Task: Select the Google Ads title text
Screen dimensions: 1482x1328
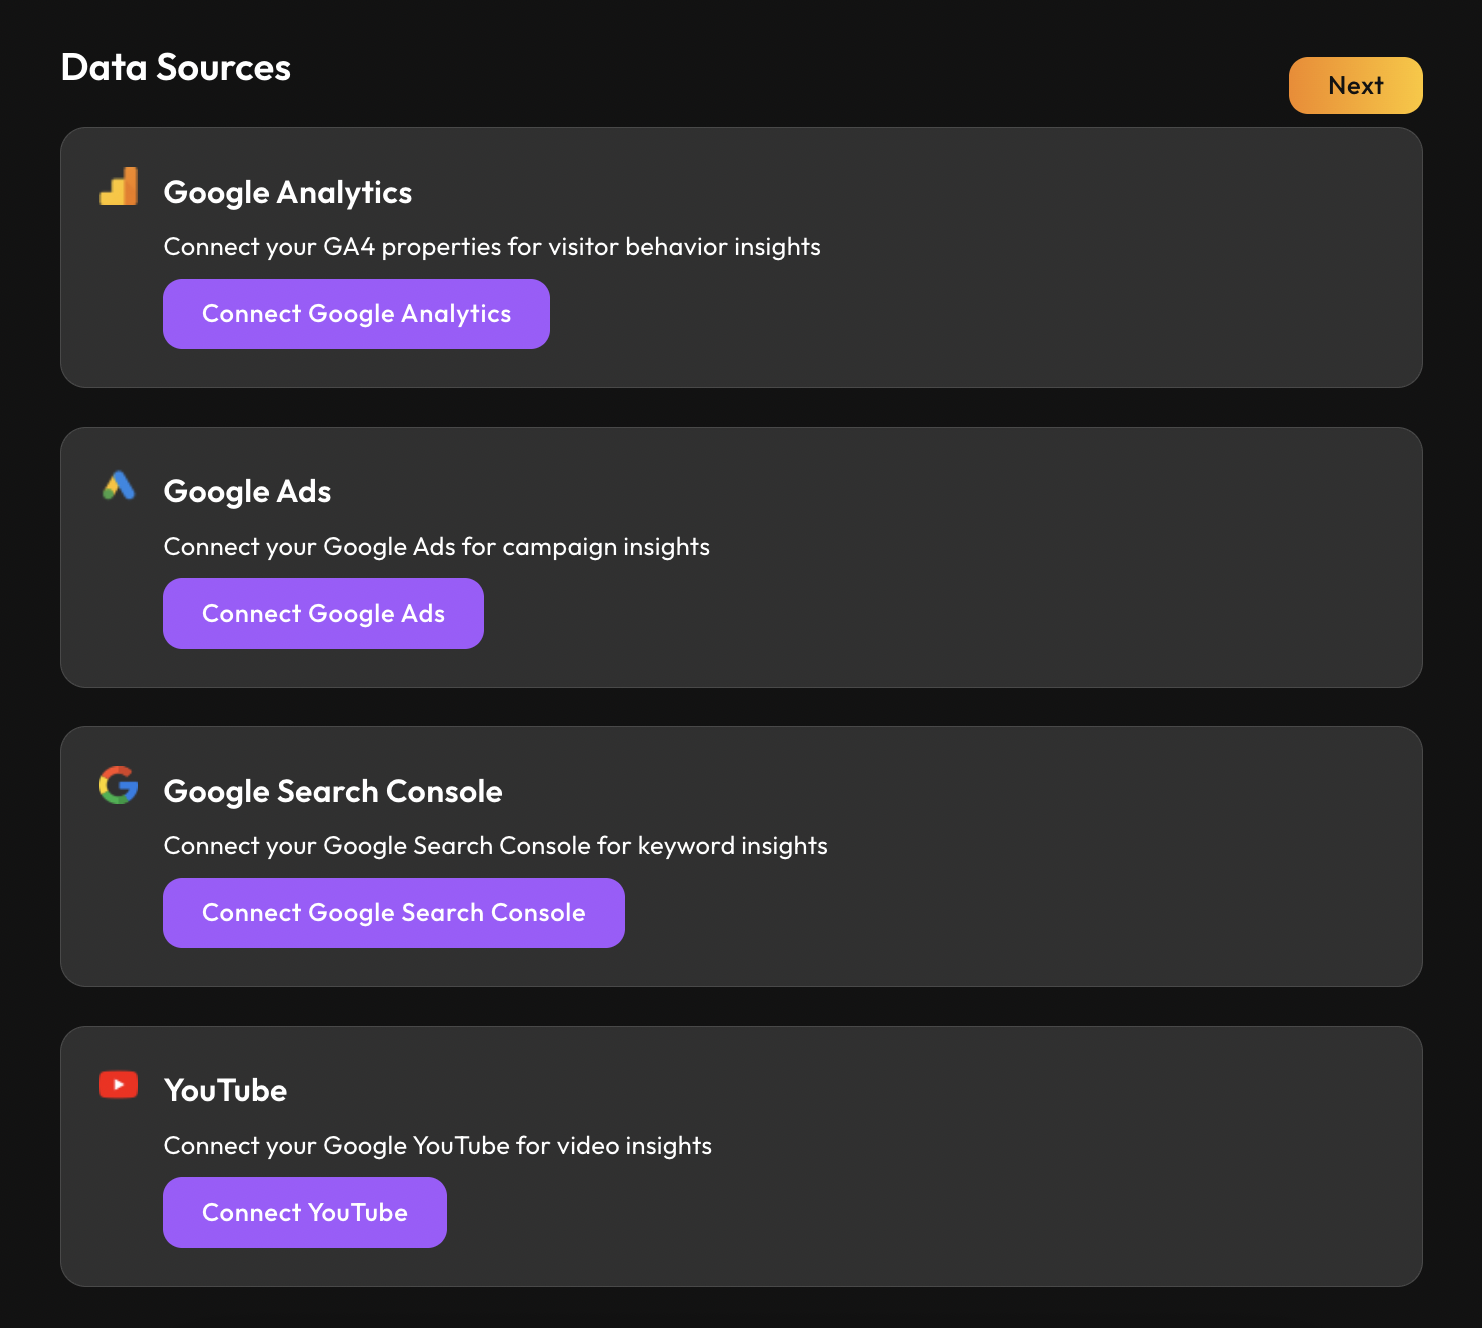Action: (x=247, y=492)
